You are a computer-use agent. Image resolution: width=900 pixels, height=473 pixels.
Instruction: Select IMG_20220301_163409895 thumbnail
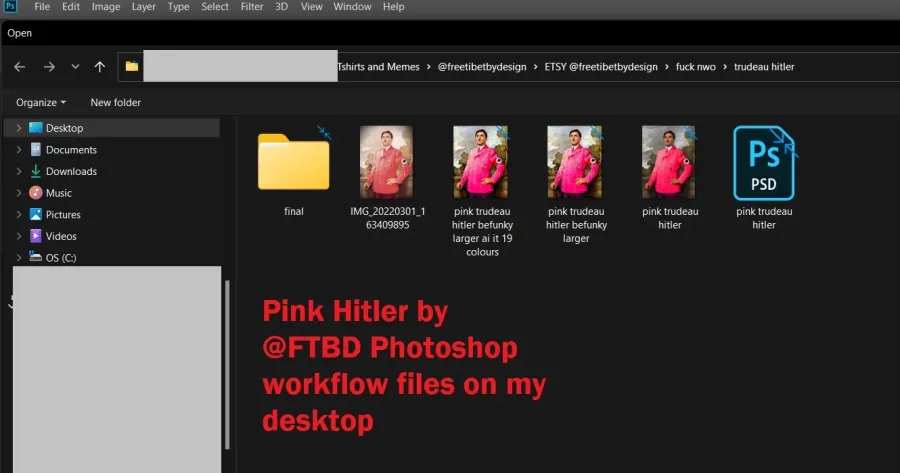click(x=386, y=162)
